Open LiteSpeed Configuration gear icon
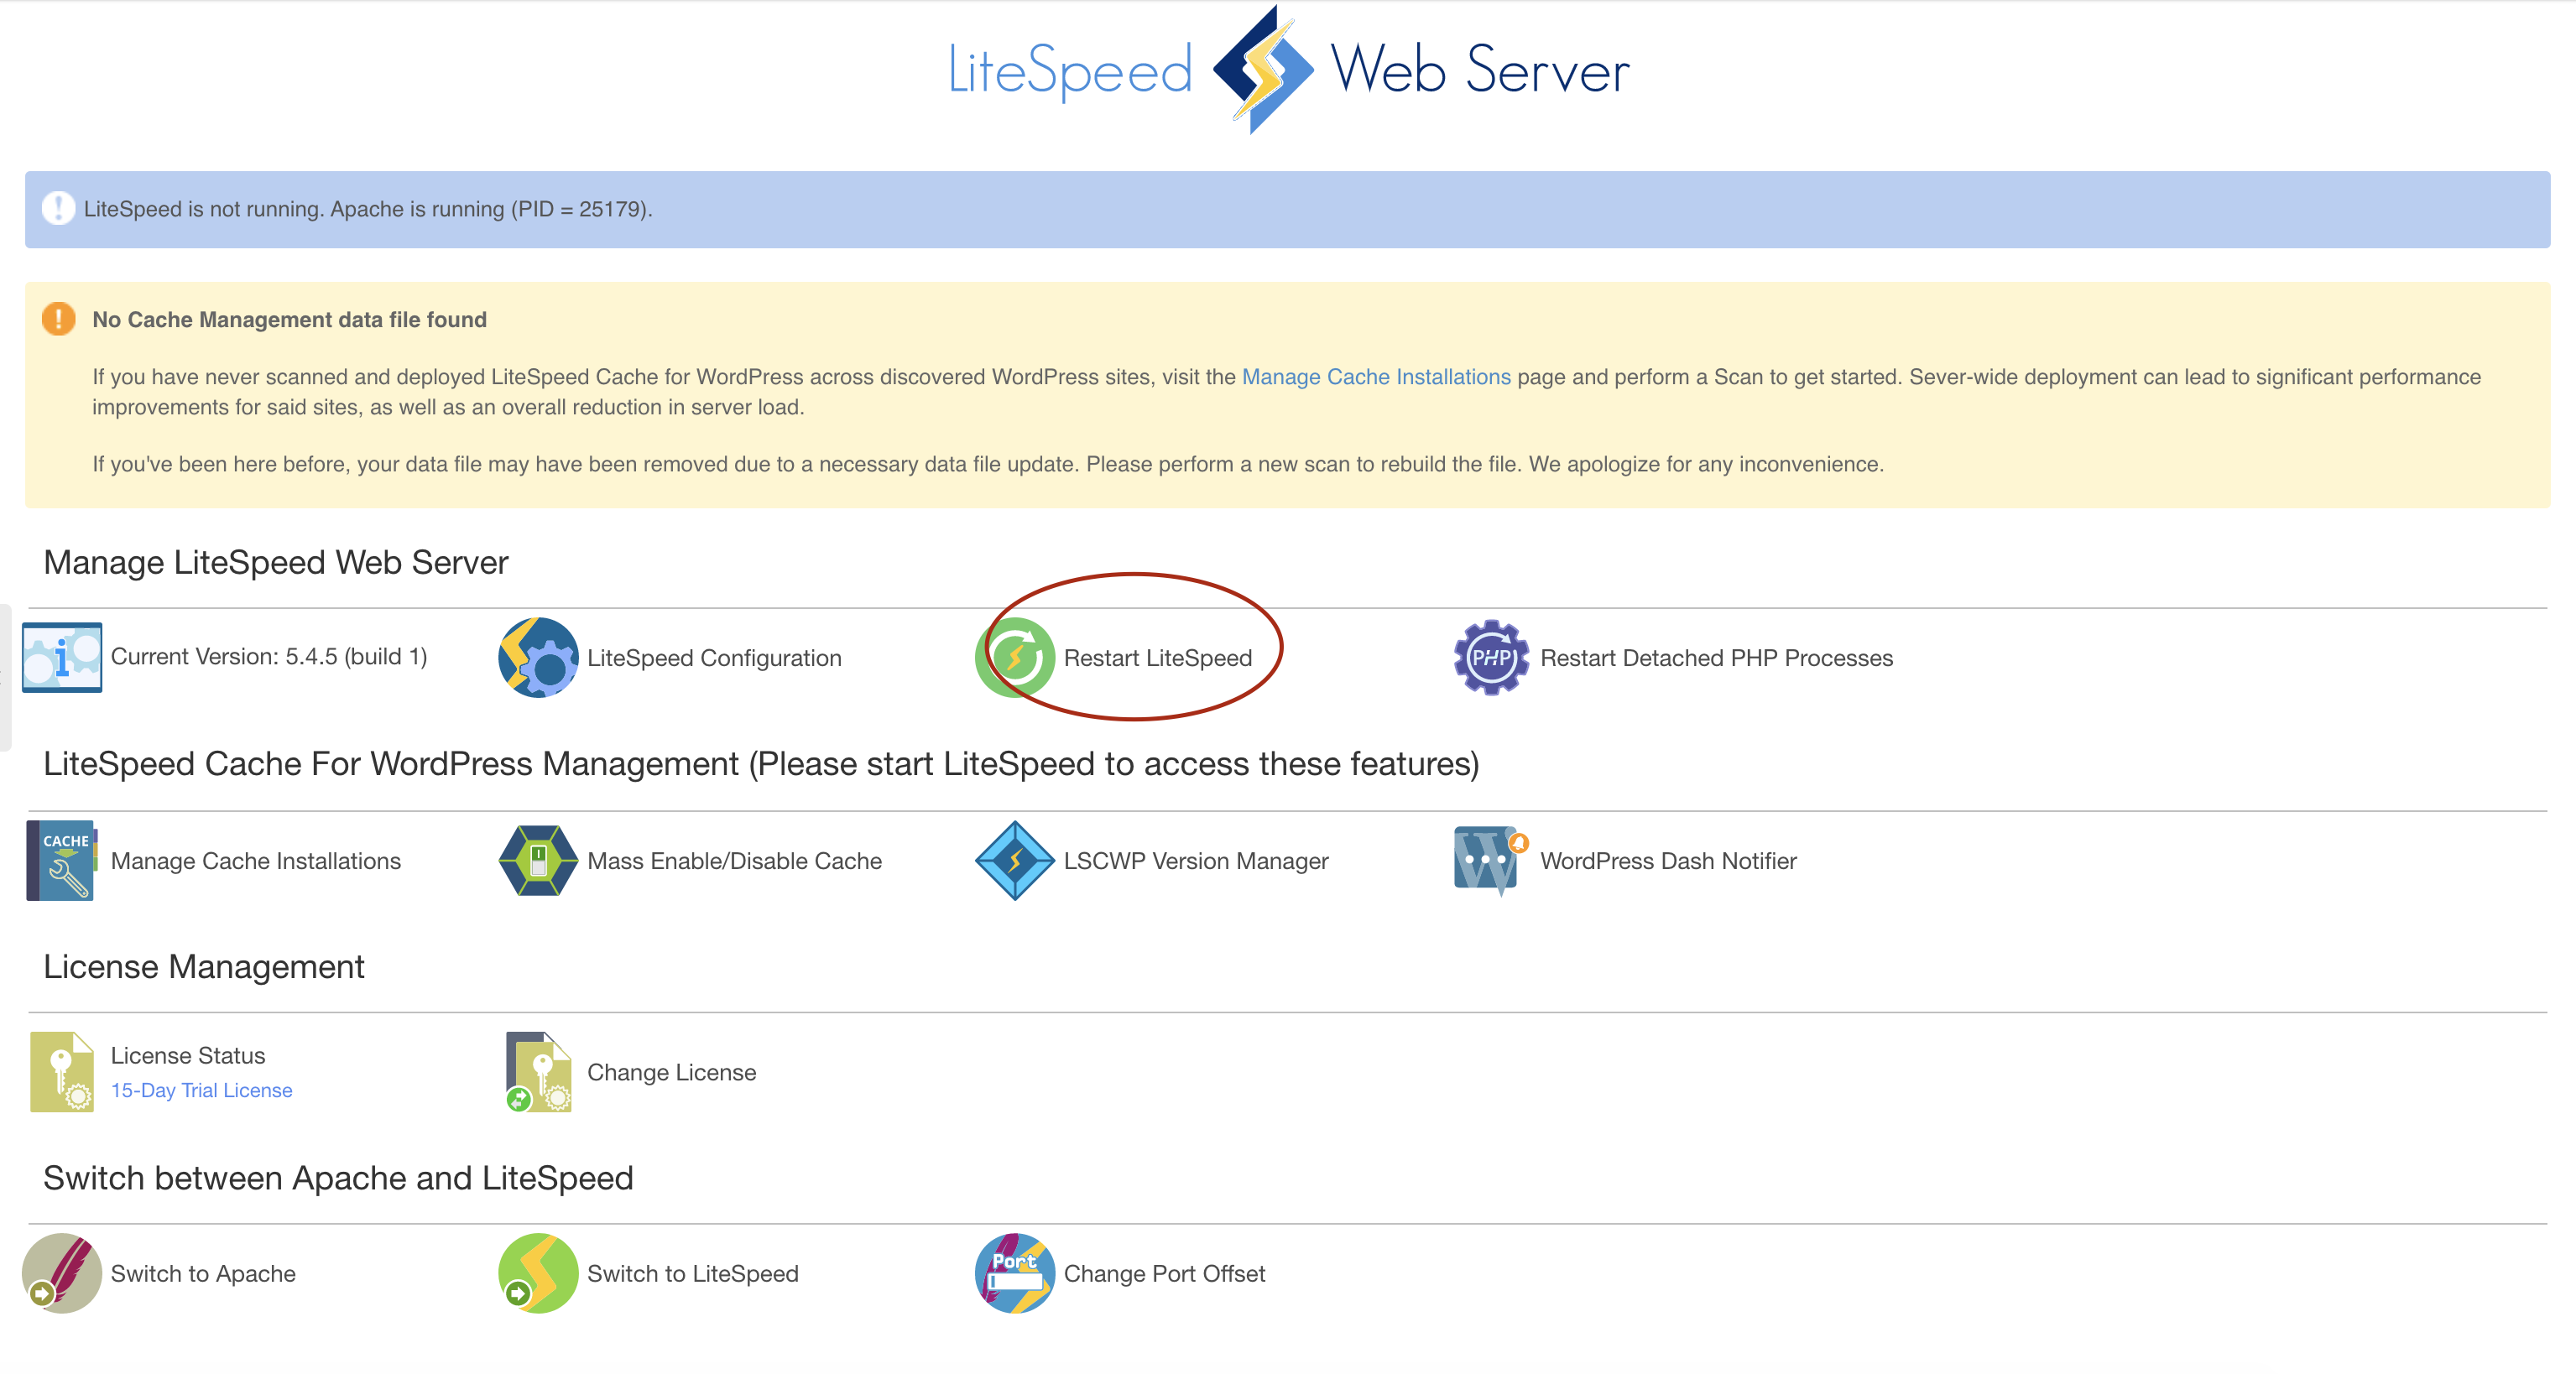 coord(538,657)
